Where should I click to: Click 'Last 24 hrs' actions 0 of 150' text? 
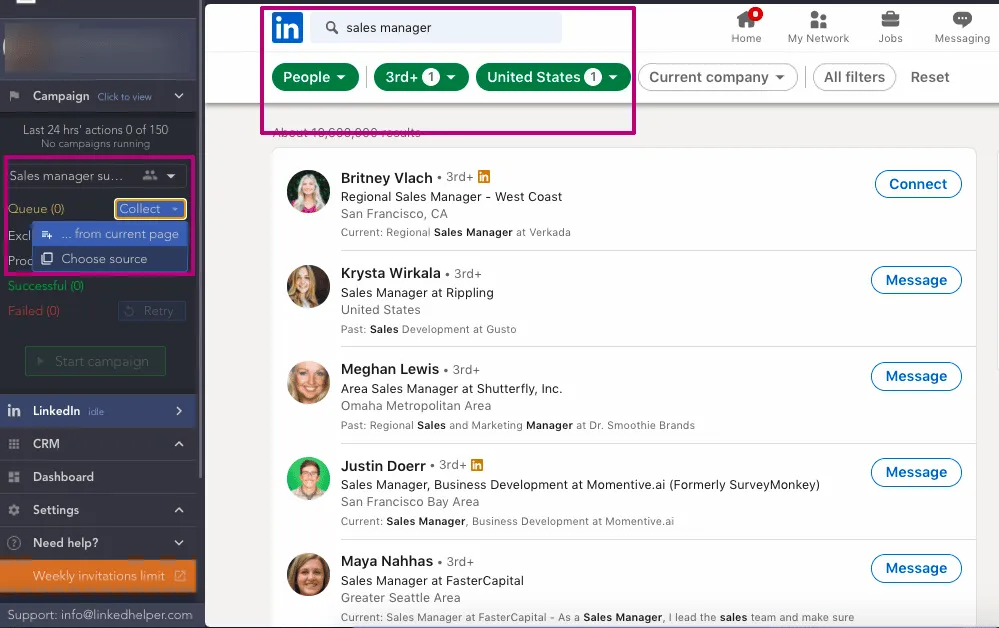click(96, 130)
